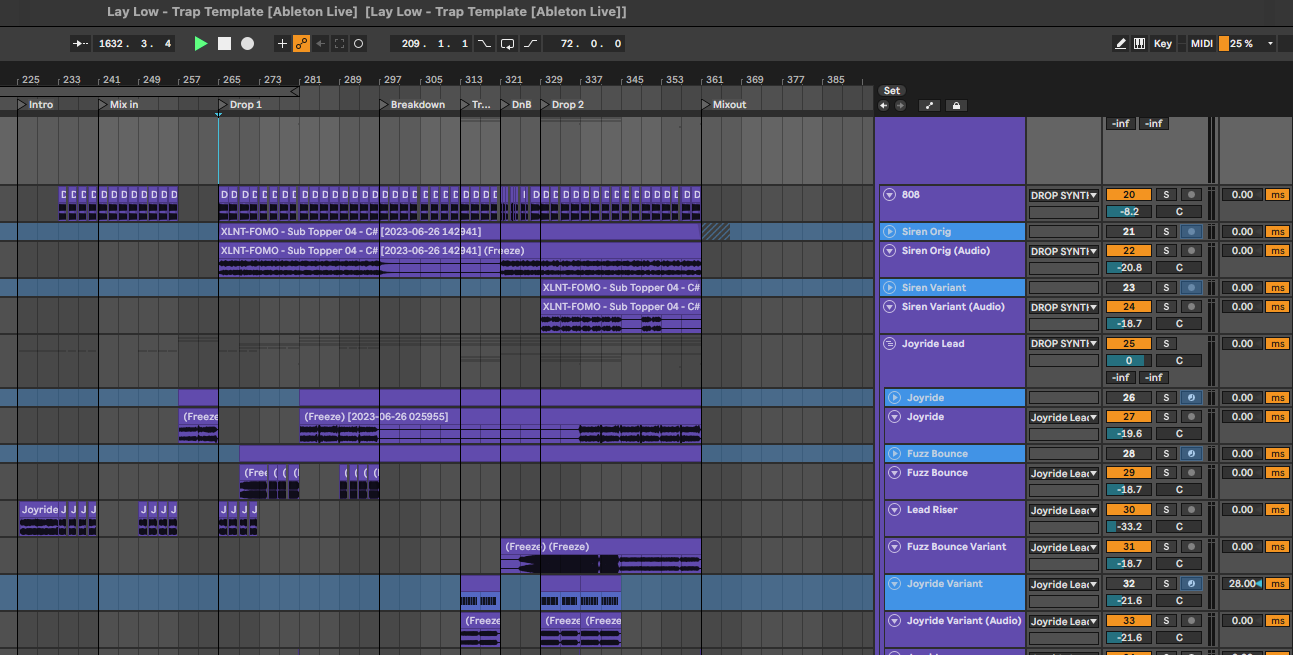Click the Arrangement Record button

[247, 44]
